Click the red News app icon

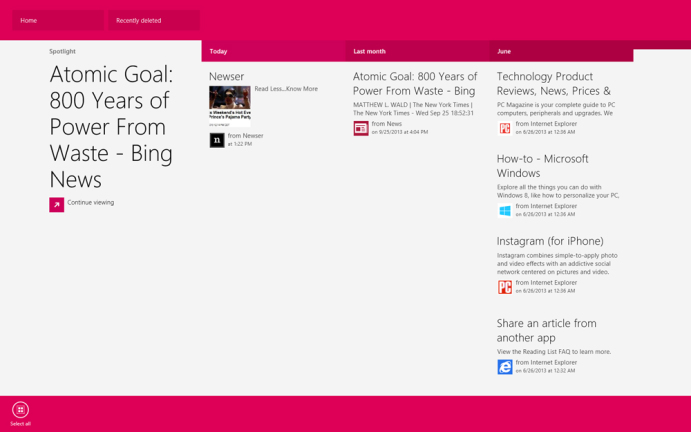pos(361,128)
